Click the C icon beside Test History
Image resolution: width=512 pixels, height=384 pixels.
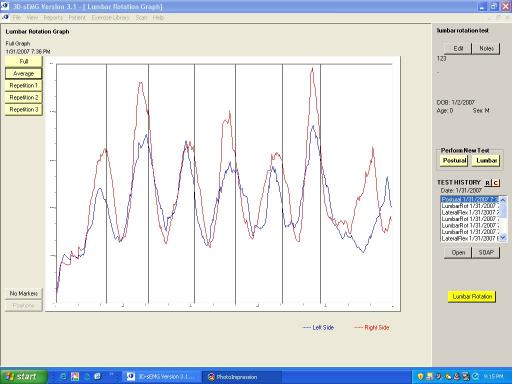click(x=496, y=183)
